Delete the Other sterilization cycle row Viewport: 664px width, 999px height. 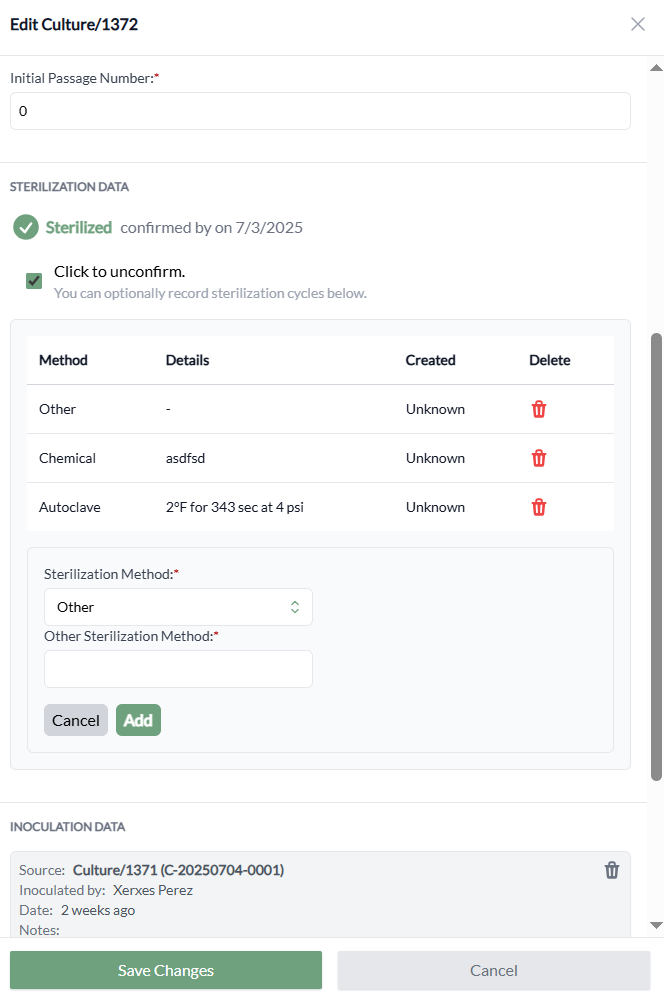tap(539, 409)
